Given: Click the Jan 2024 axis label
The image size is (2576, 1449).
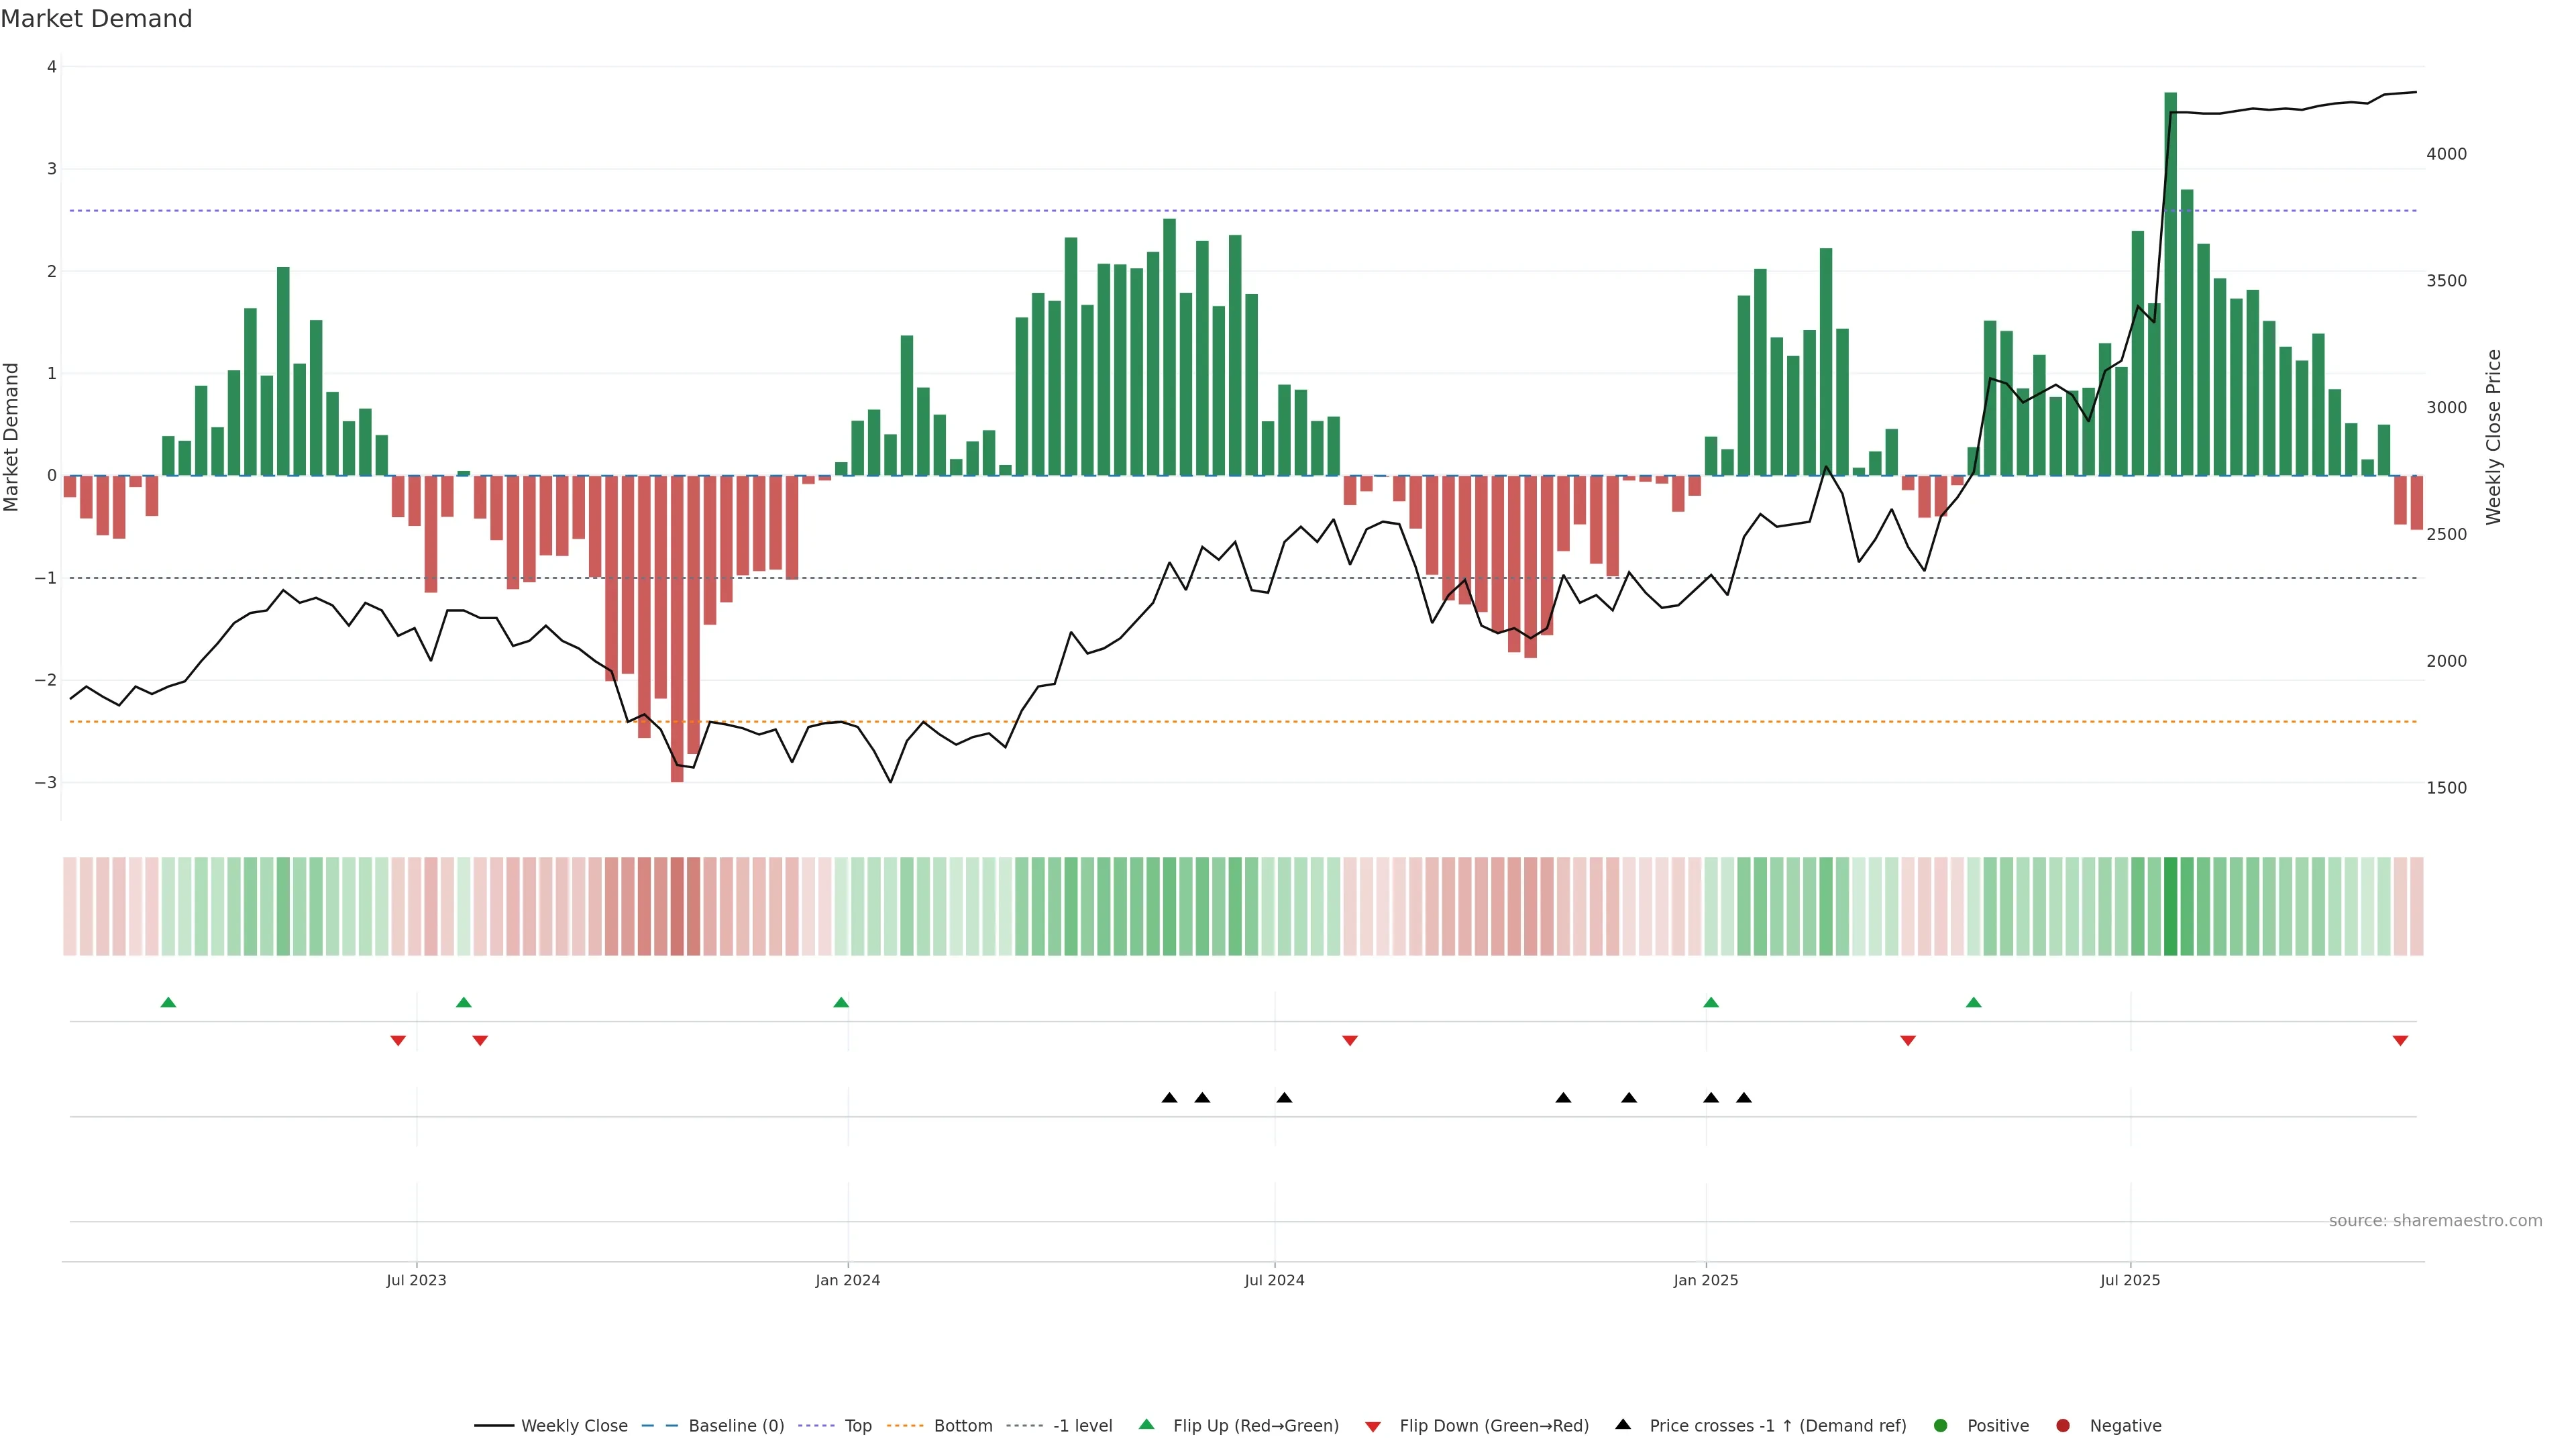Looking at the screenshot, I should click(847, 1280).
